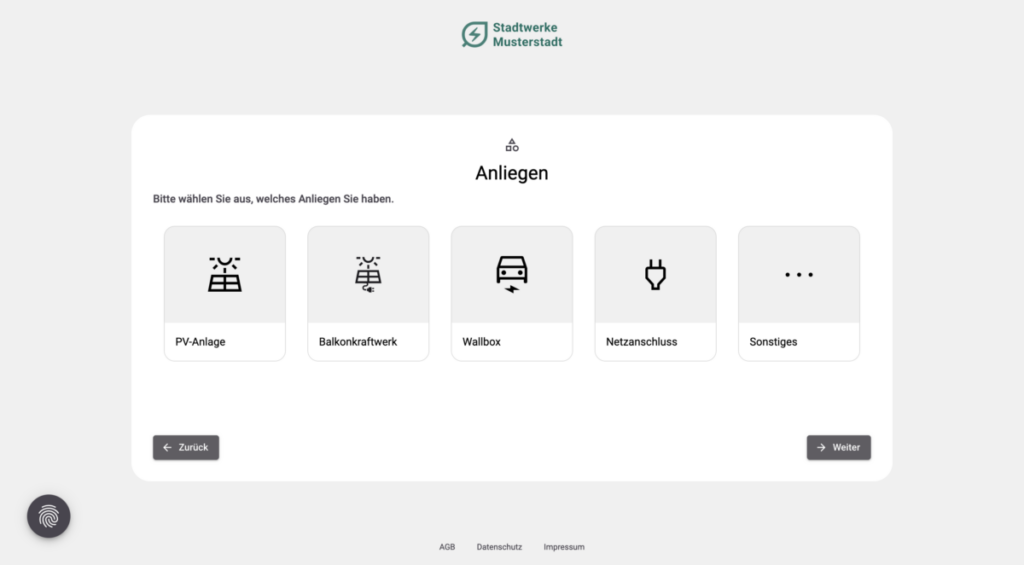
Task: Open the Datenschutz footer link
Action: 497,547
